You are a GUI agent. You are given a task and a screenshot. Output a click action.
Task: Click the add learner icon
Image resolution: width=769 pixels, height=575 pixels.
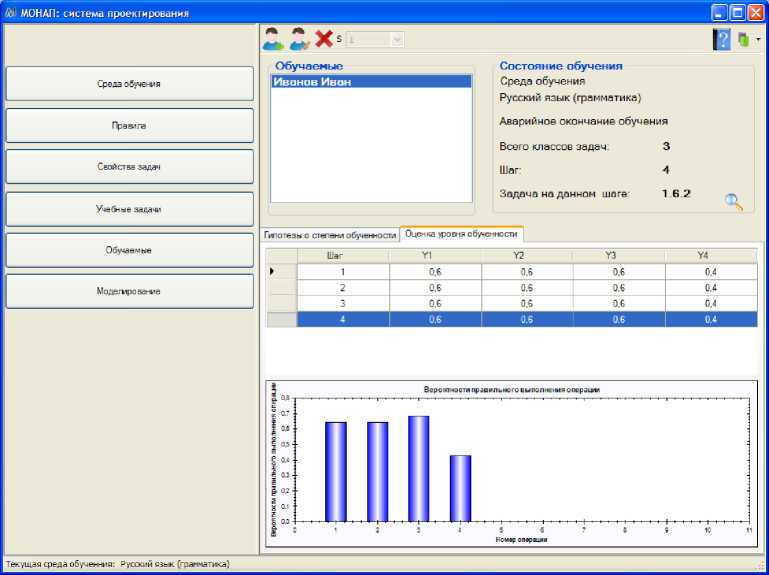click(273, 39)
